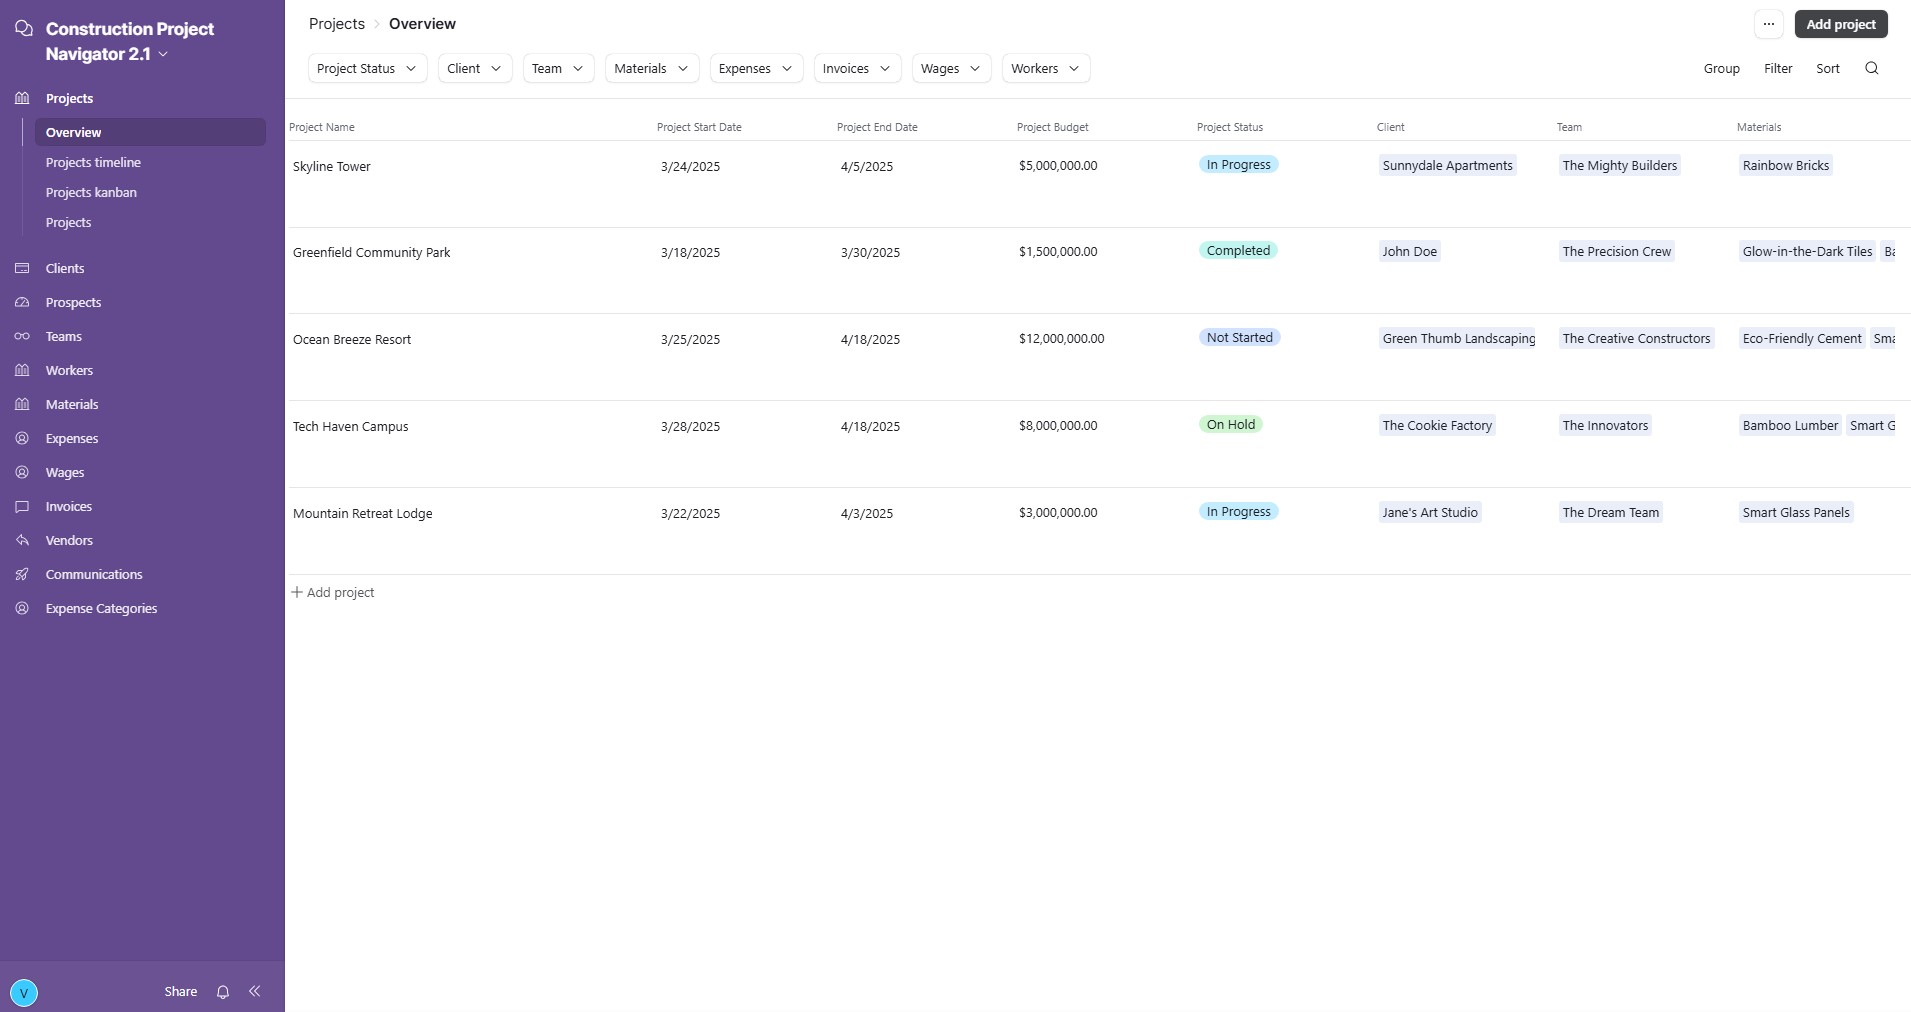Open workspace name dropdown chevron
Image resolution: width=1911 pixels, height=1012 pixels.
point(163,54)
